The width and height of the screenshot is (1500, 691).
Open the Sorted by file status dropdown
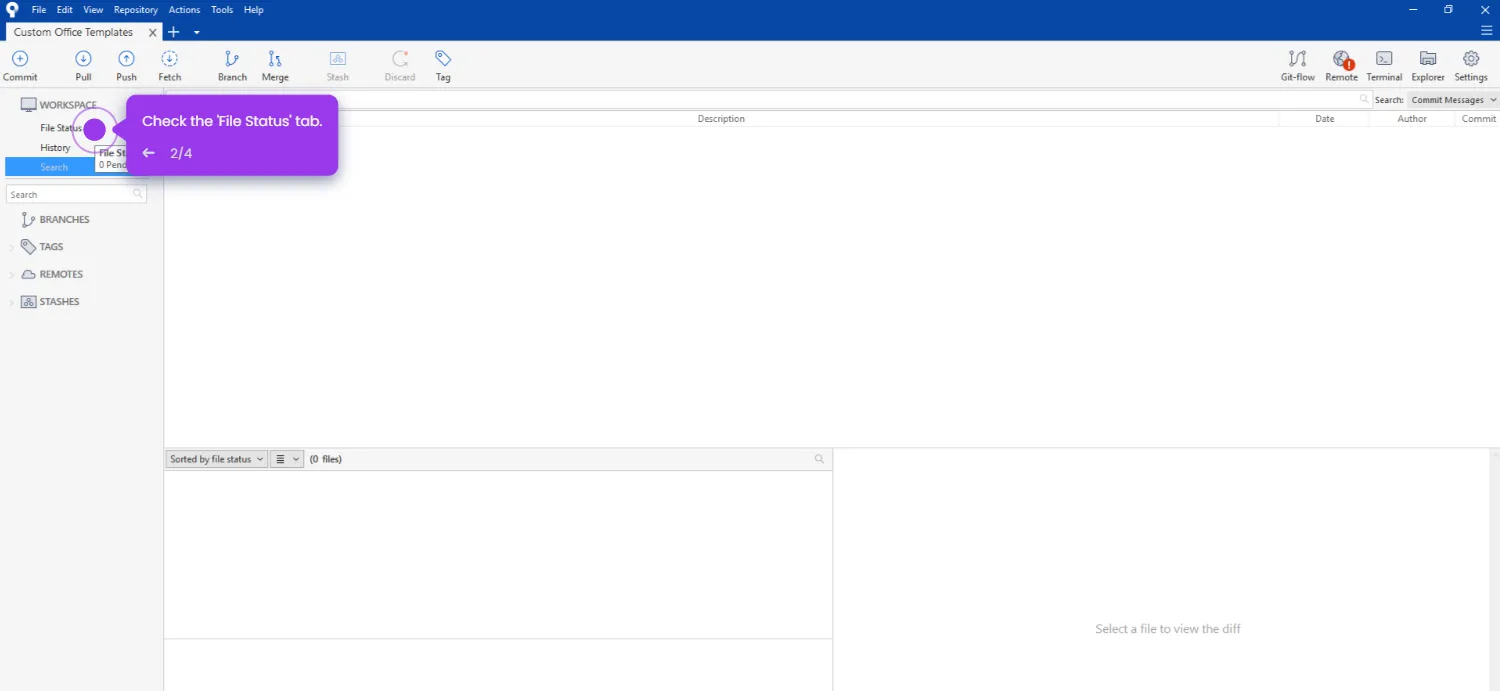coord(216,459)
